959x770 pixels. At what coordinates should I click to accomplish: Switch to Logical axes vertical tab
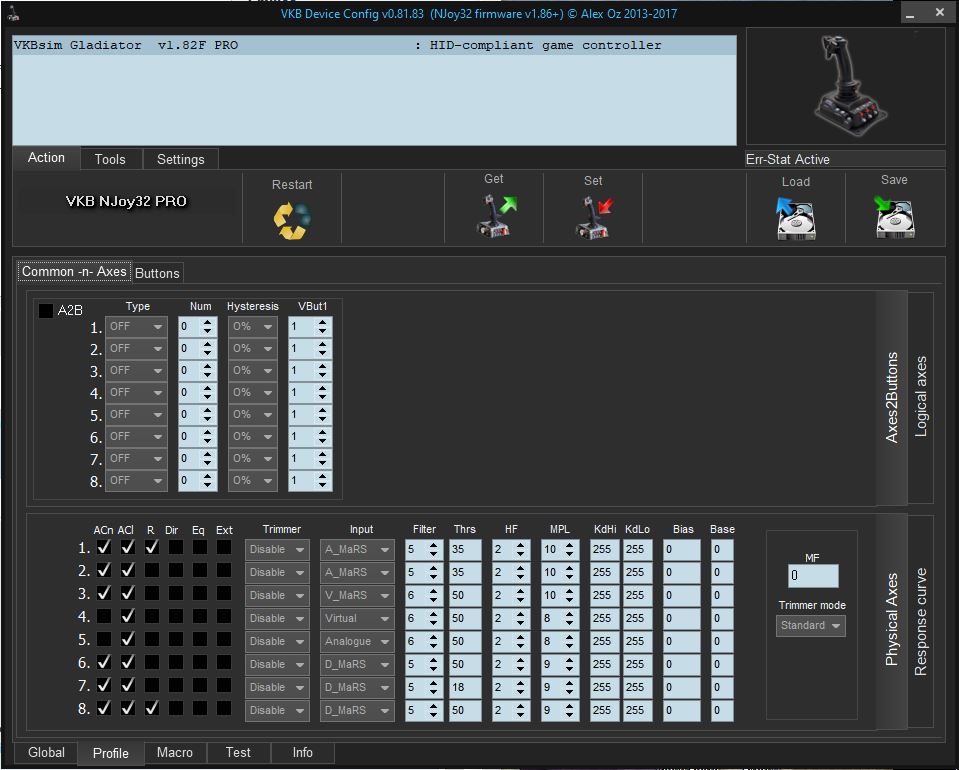(x=920, y=397)
